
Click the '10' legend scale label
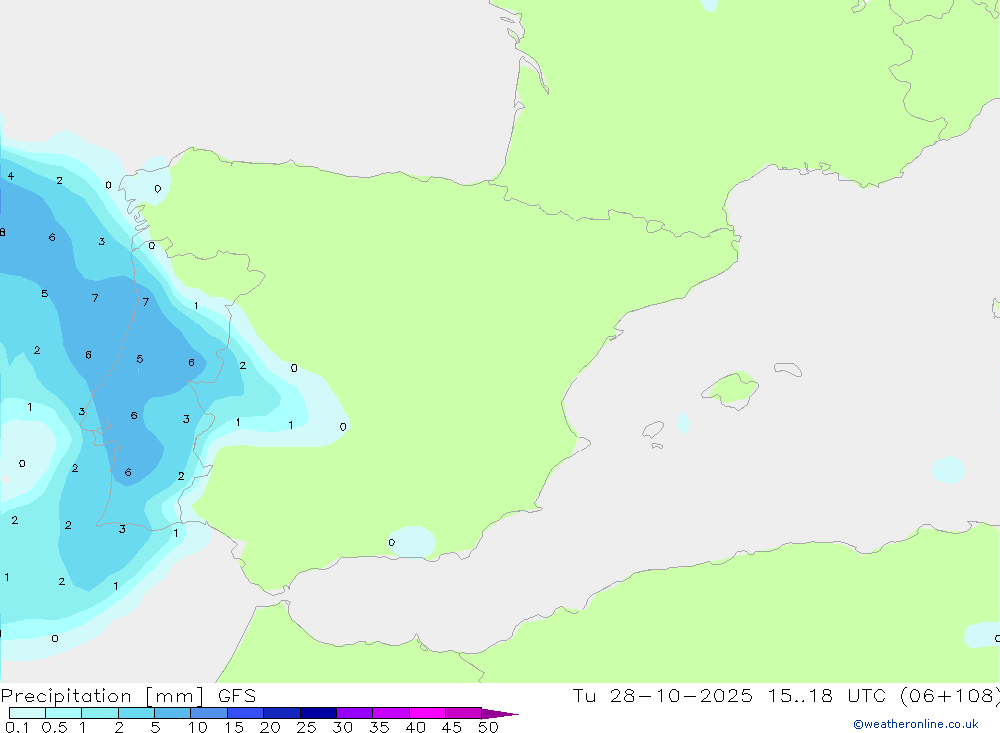pos(198,727)
